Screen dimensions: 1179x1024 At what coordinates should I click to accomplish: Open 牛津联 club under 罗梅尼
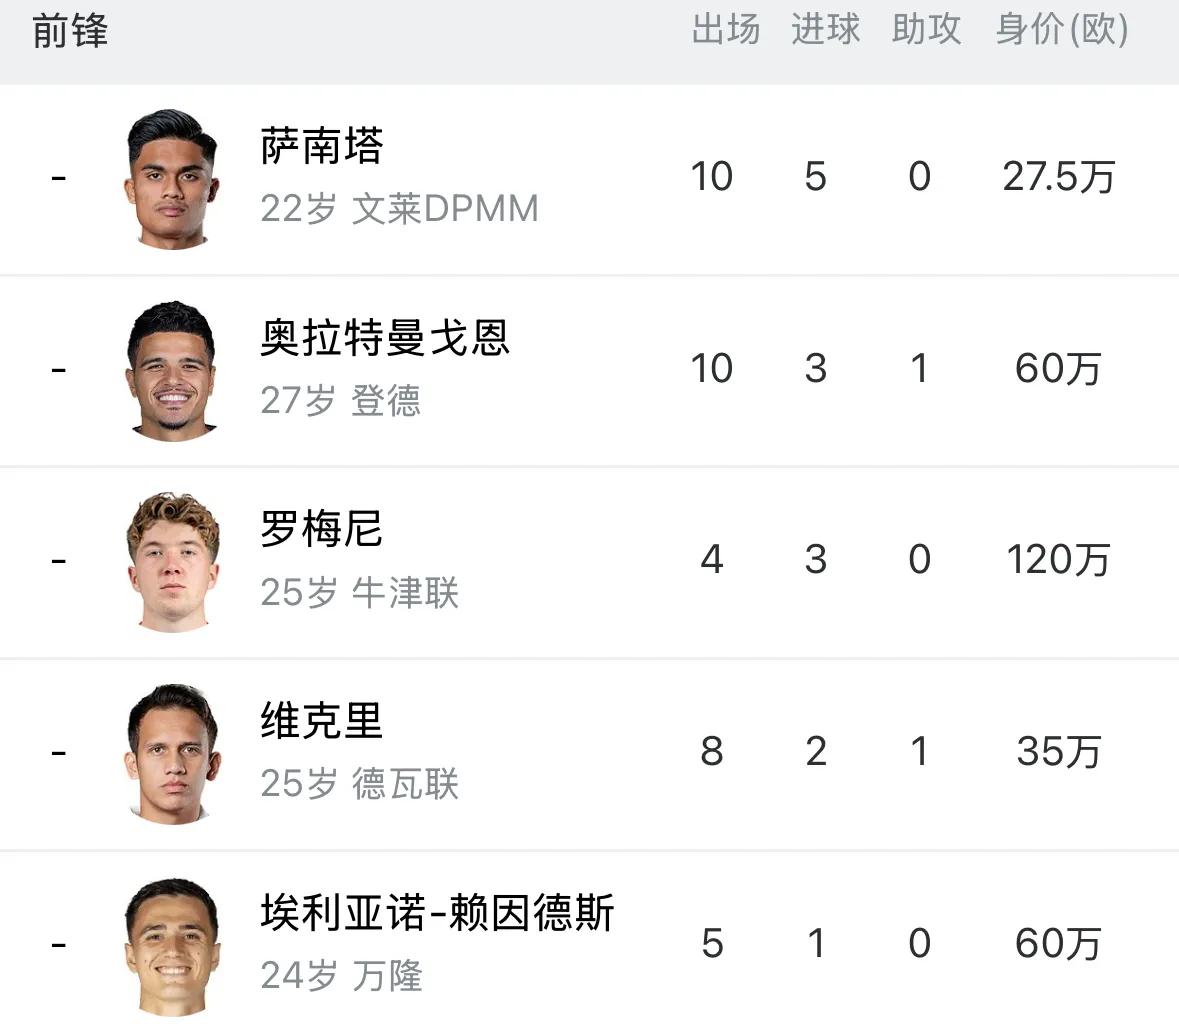coord(405,593)
